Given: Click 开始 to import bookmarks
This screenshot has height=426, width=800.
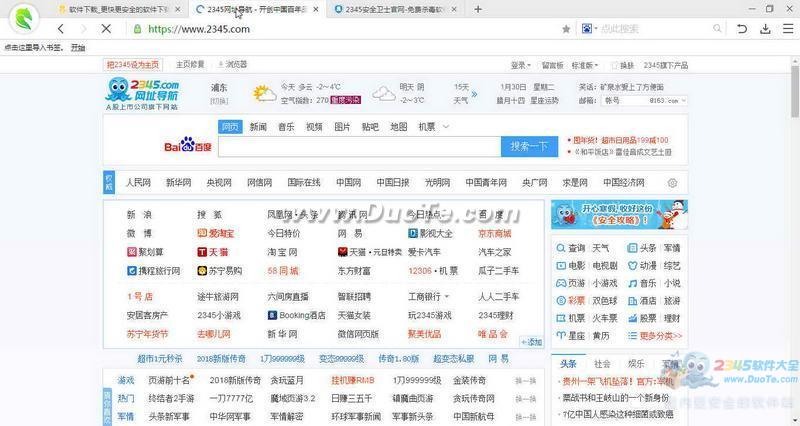Looking at the screenshot, I should coord(78,47).
